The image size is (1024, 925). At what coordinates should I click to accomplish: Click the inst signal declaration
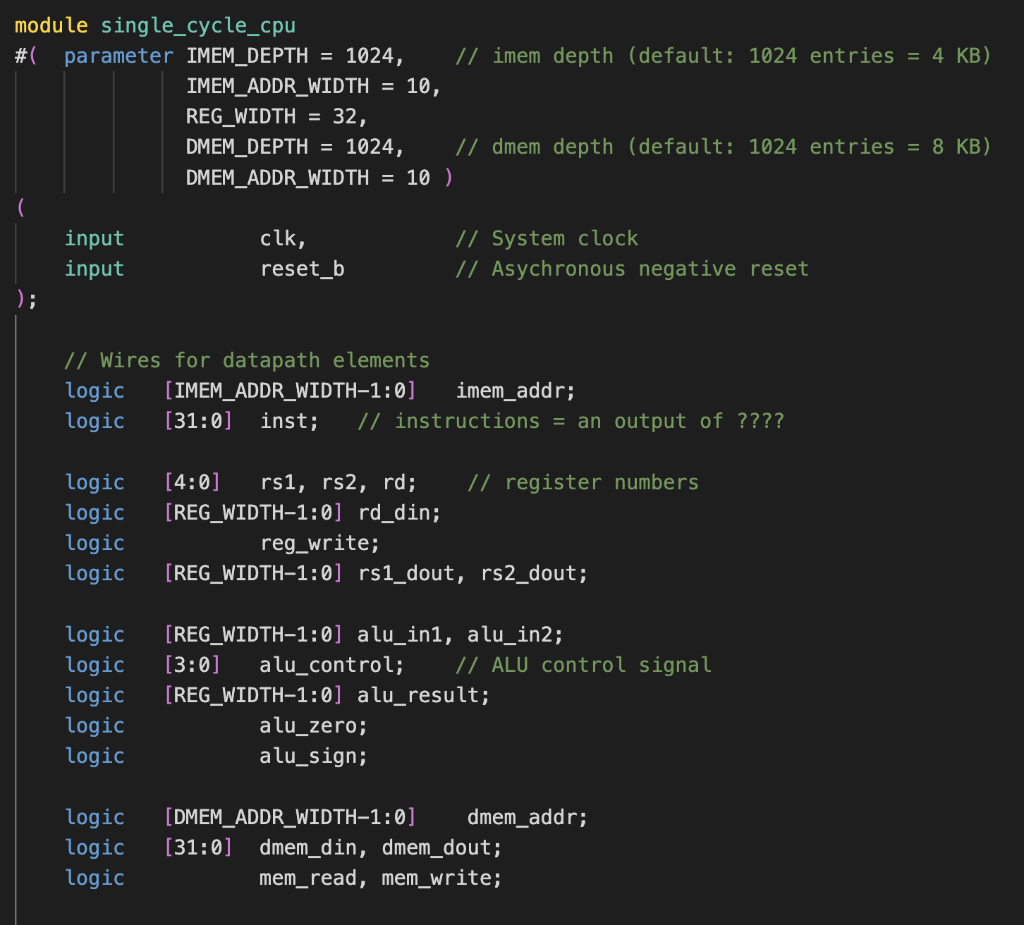pyautogui.click(x=287, y=421)
